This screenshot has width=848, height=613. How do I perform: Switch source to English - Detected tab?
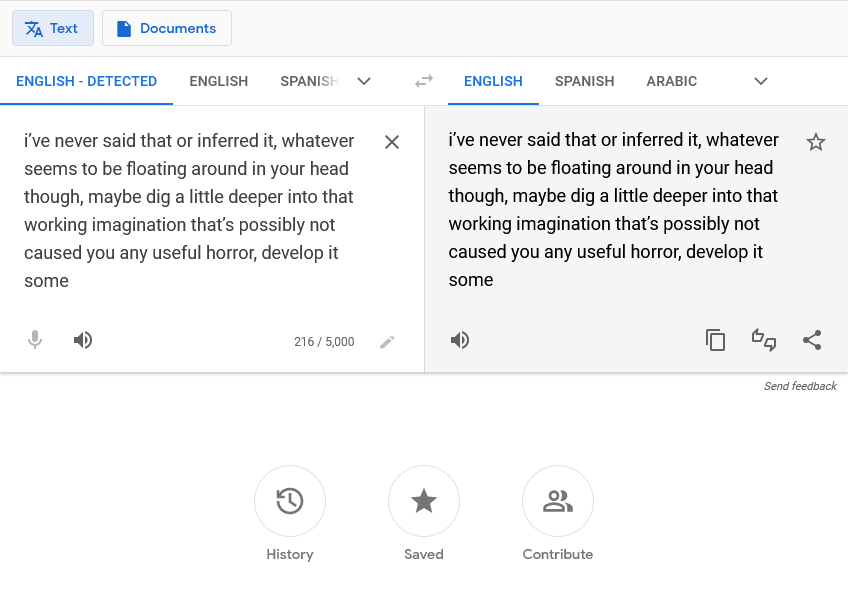(86, 81)
